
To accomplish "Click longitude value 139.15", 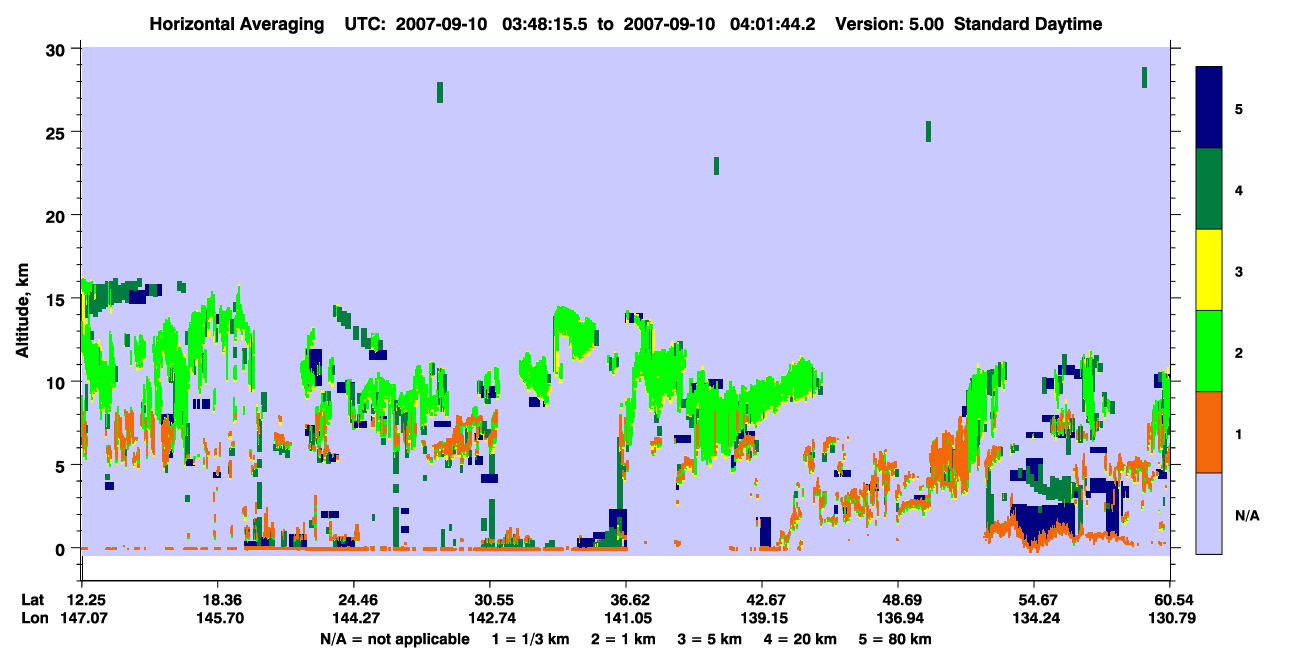I will (762, 618).
